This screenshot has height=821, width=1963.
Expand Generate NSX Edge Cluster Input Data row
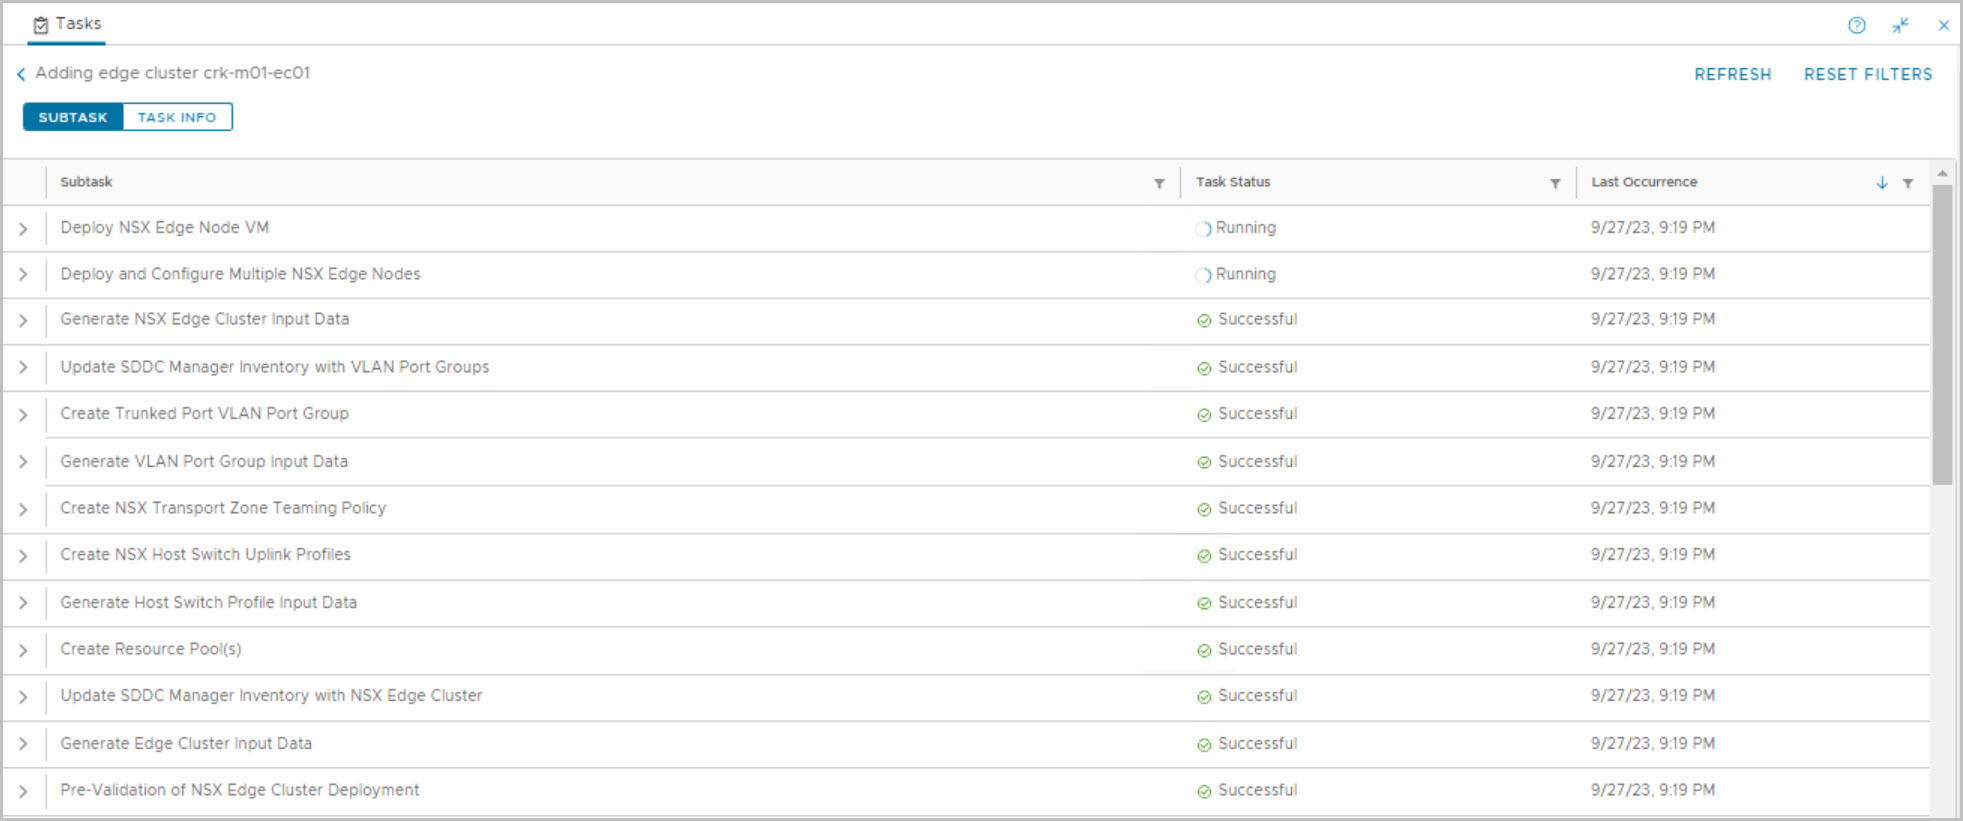23,321
